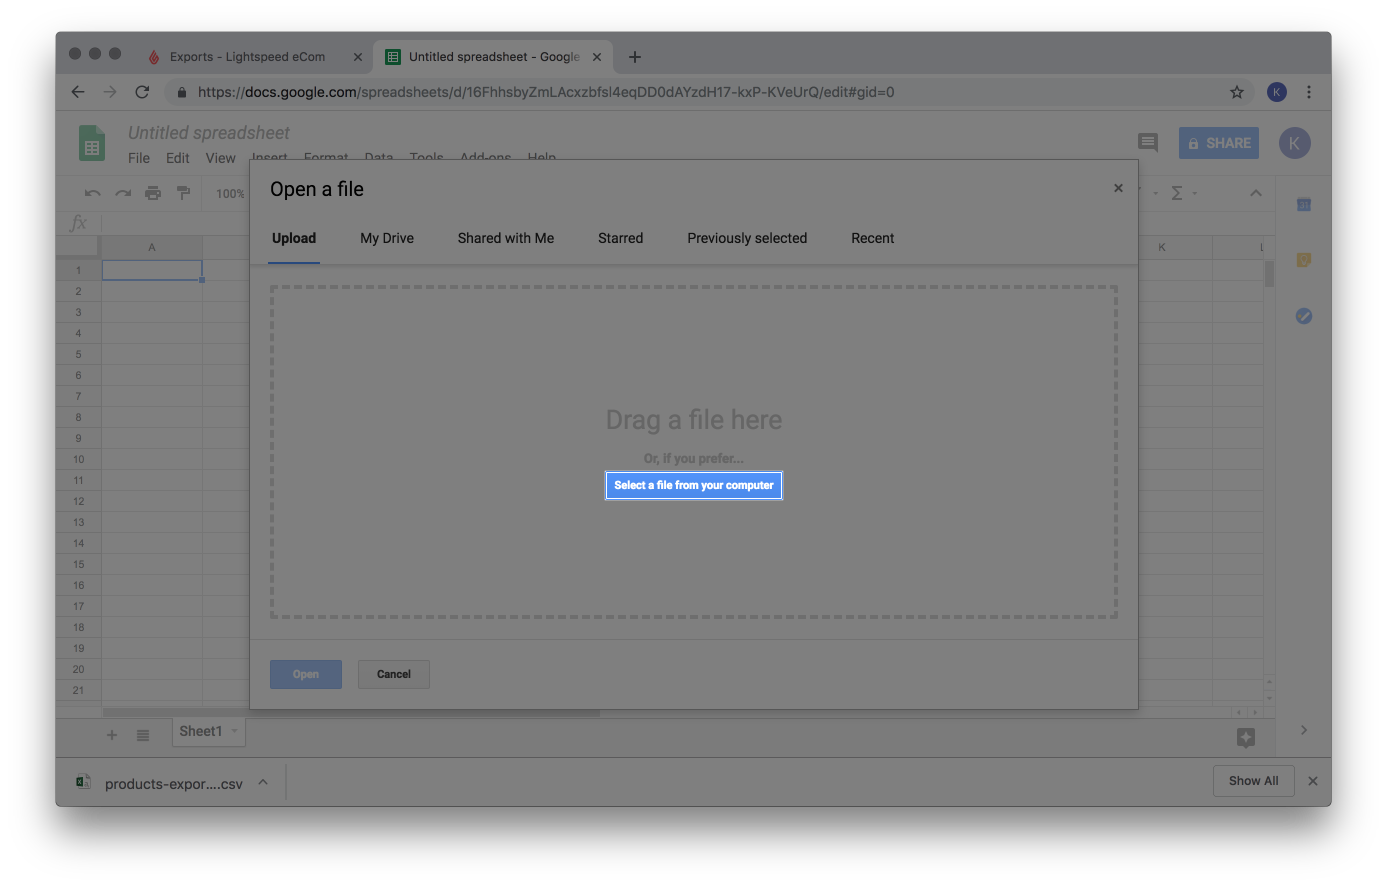
Task: Open the Chrome three-dot menu
Action: point(1309,92)
